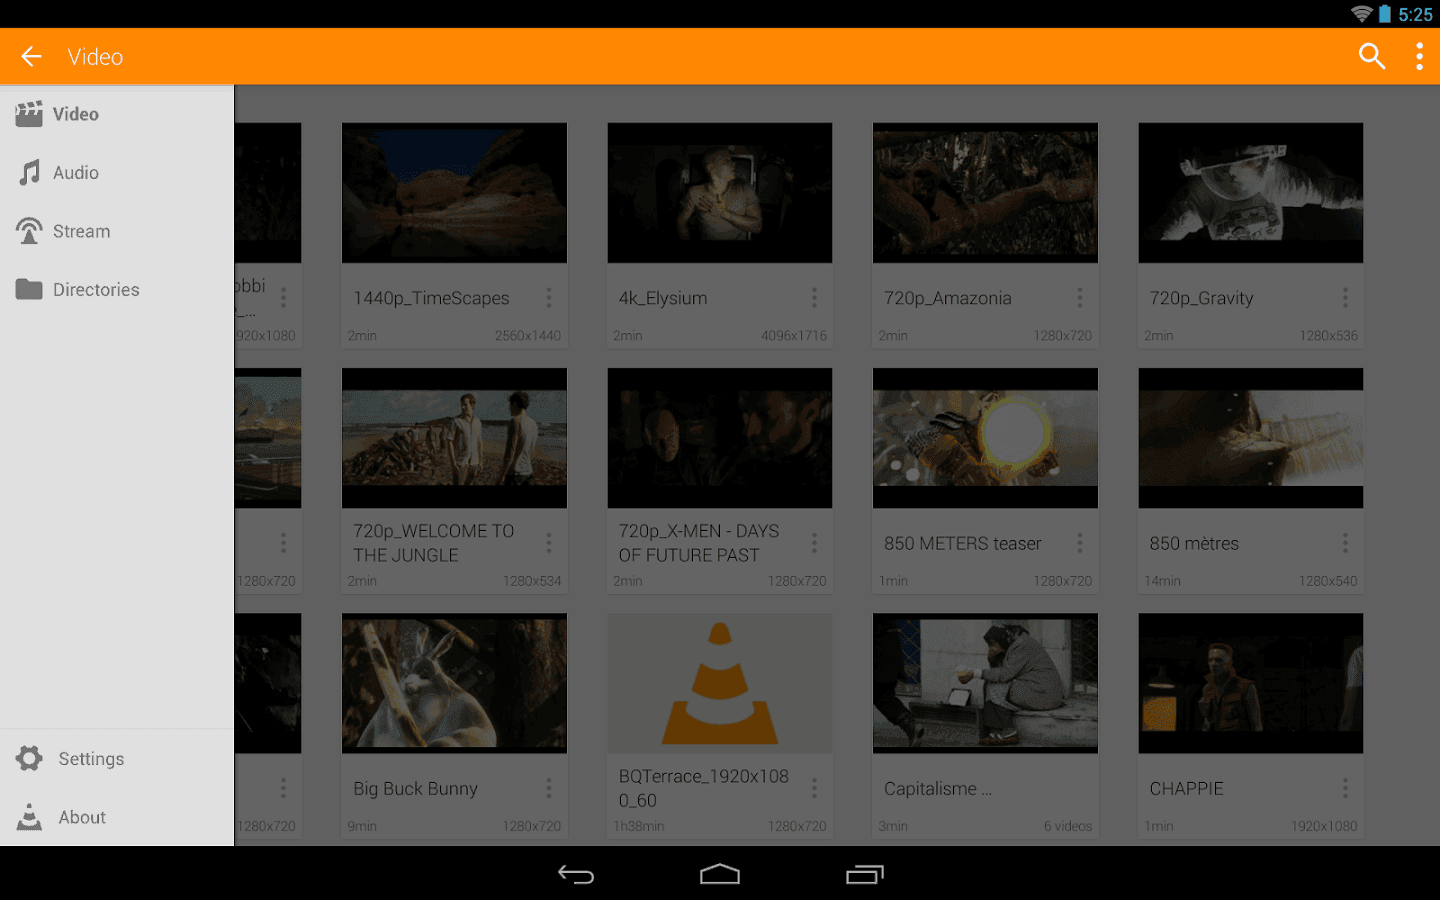The height and width of the screenshot is (900, 1440).
Task: Tap the Android back navigation button
Action: tap(576, 875)
